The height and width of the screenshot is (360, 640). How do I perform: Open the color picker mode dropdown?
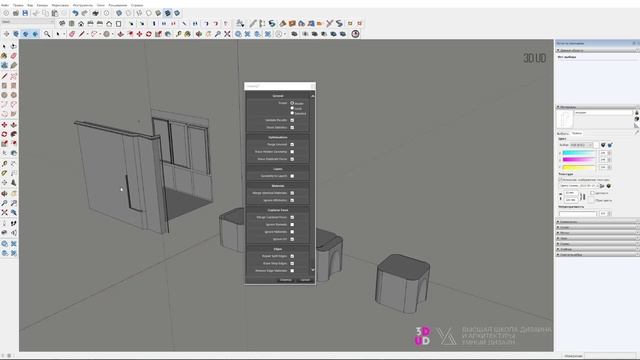pyautogui.click(x=581, y=145)
